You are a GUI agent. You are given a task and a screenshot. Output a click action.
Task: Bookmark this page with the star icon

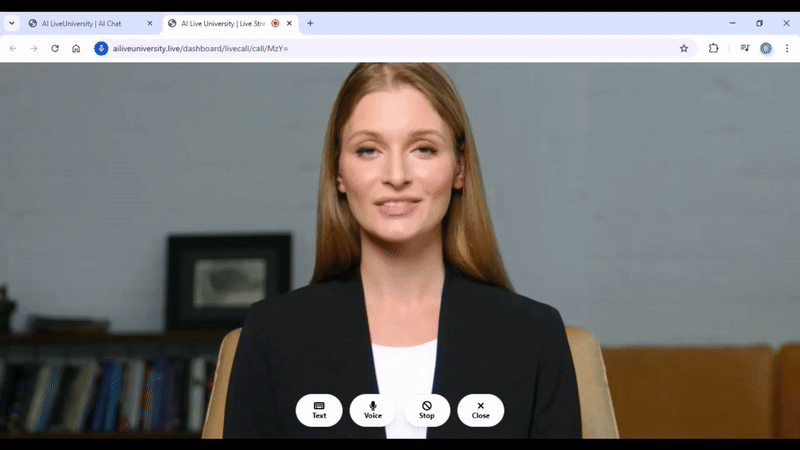684,48
